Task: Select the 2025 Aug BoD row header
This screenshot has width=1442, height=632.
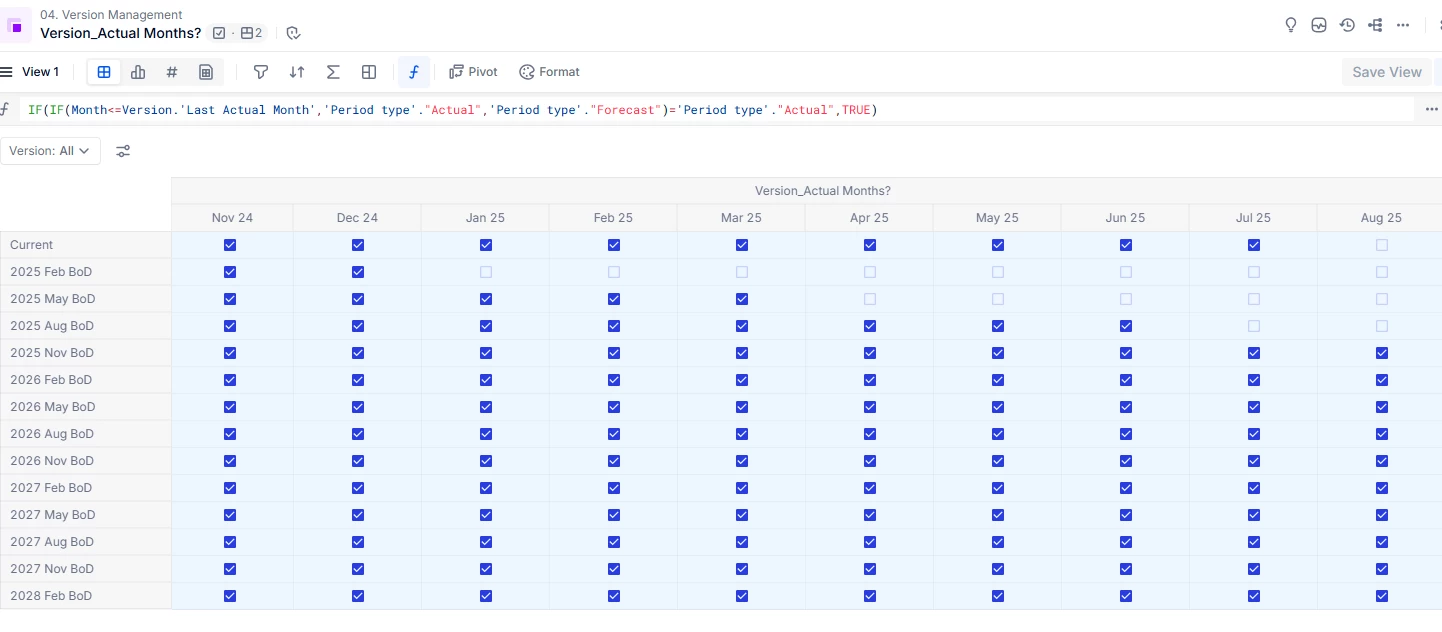Action: point(86,326)
